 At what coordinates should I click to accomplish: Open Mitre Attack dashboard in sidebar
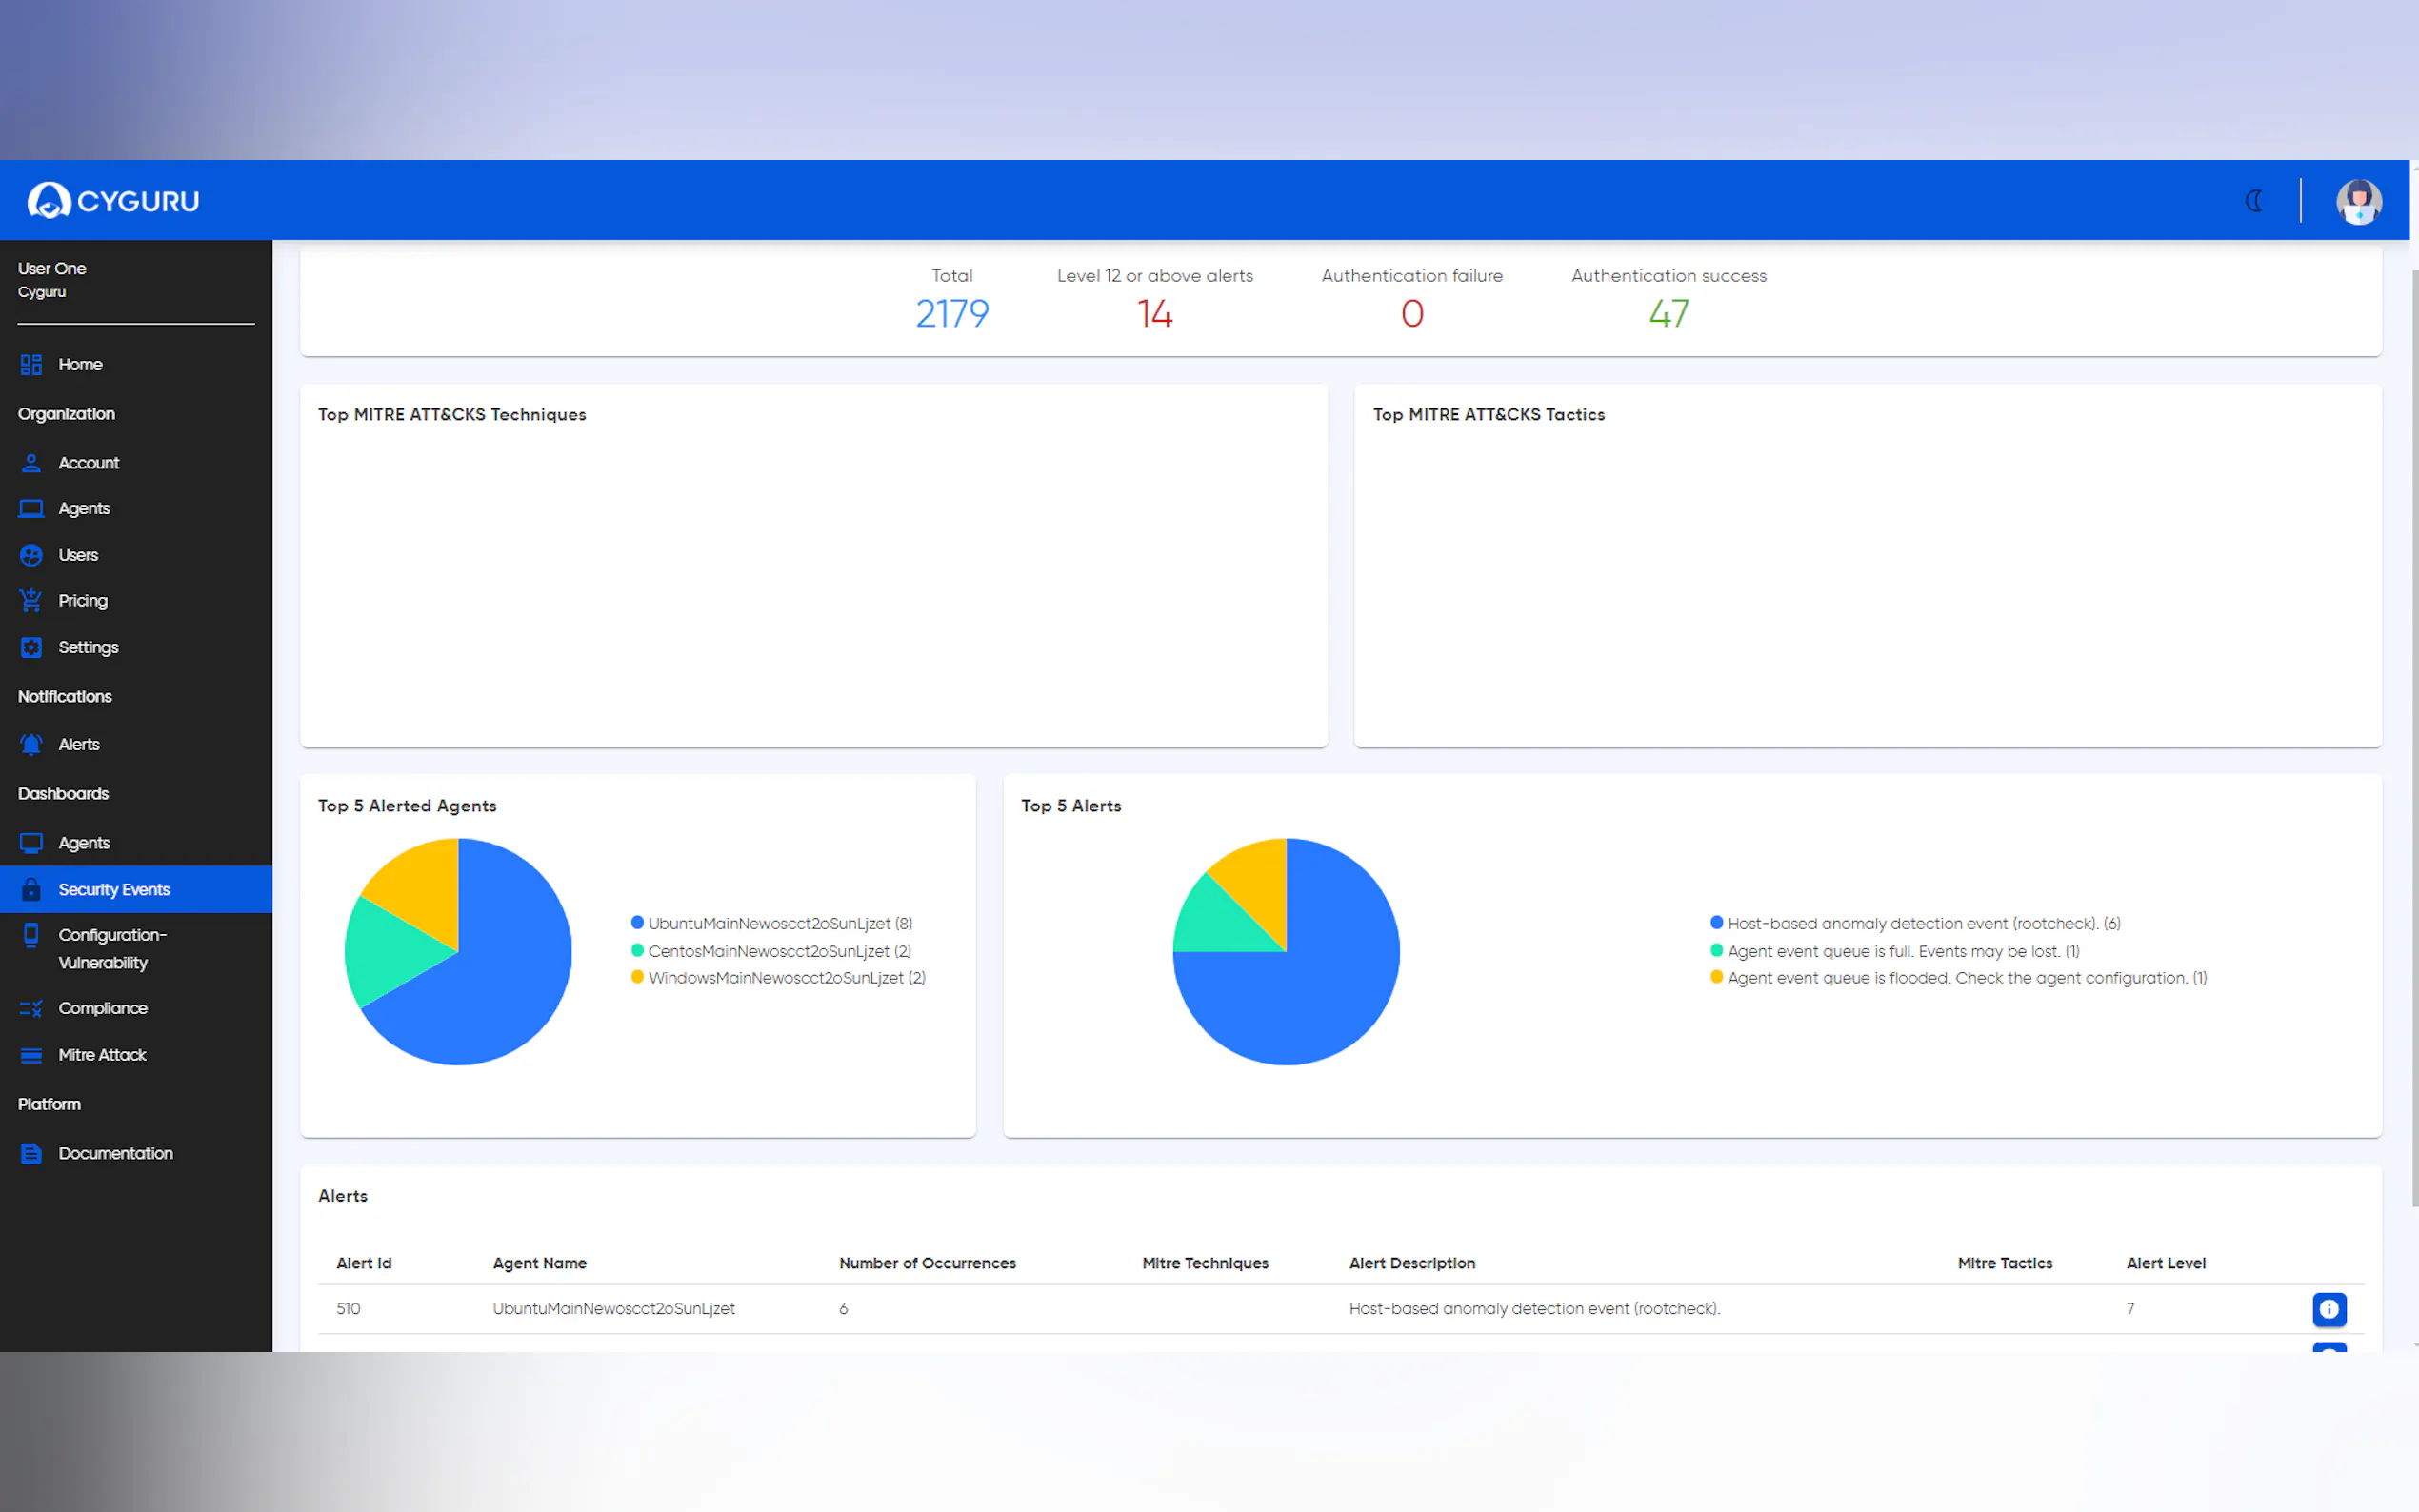[x=102, y=1055]
